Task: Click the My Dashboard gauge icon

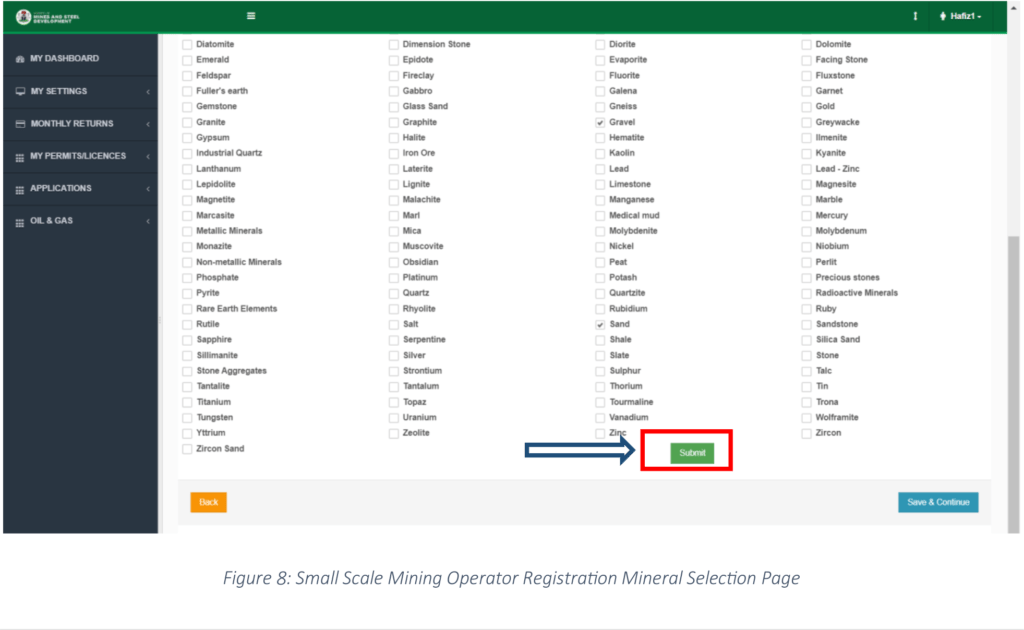Action: 21,59
